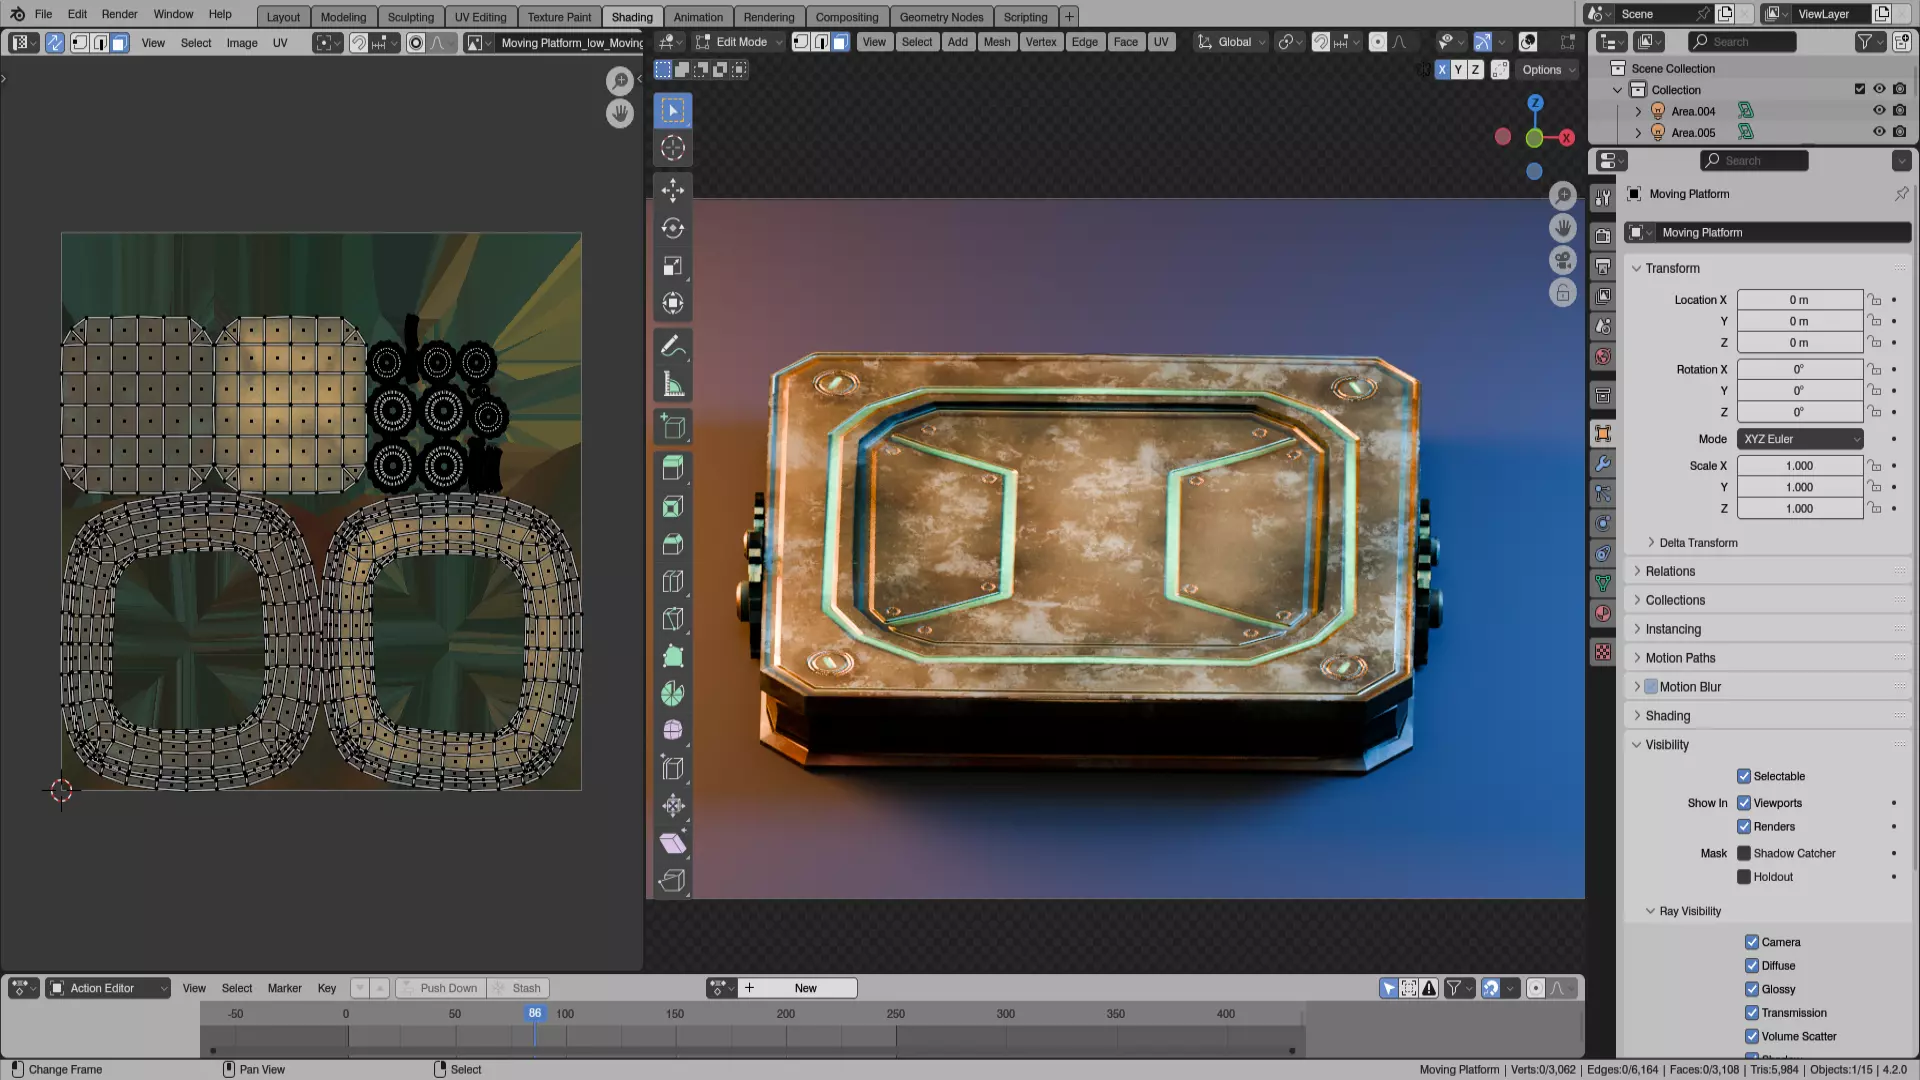
Task: Select the Transform tool in viewport toolbar
Action: click(x=673, y=303)
